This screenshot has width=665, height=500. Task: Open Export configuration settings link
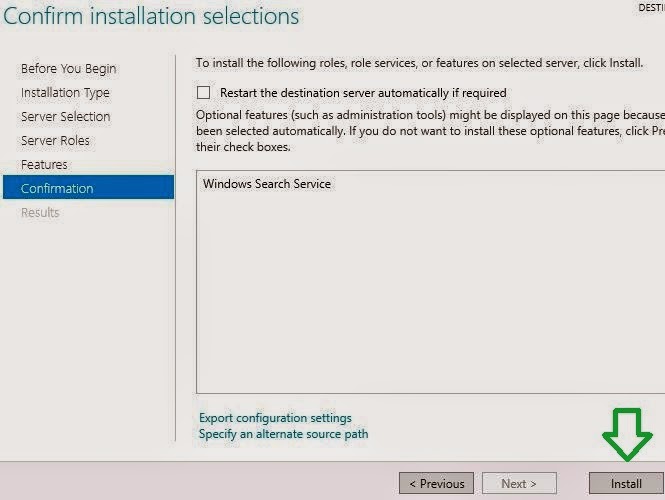[275, 418]
